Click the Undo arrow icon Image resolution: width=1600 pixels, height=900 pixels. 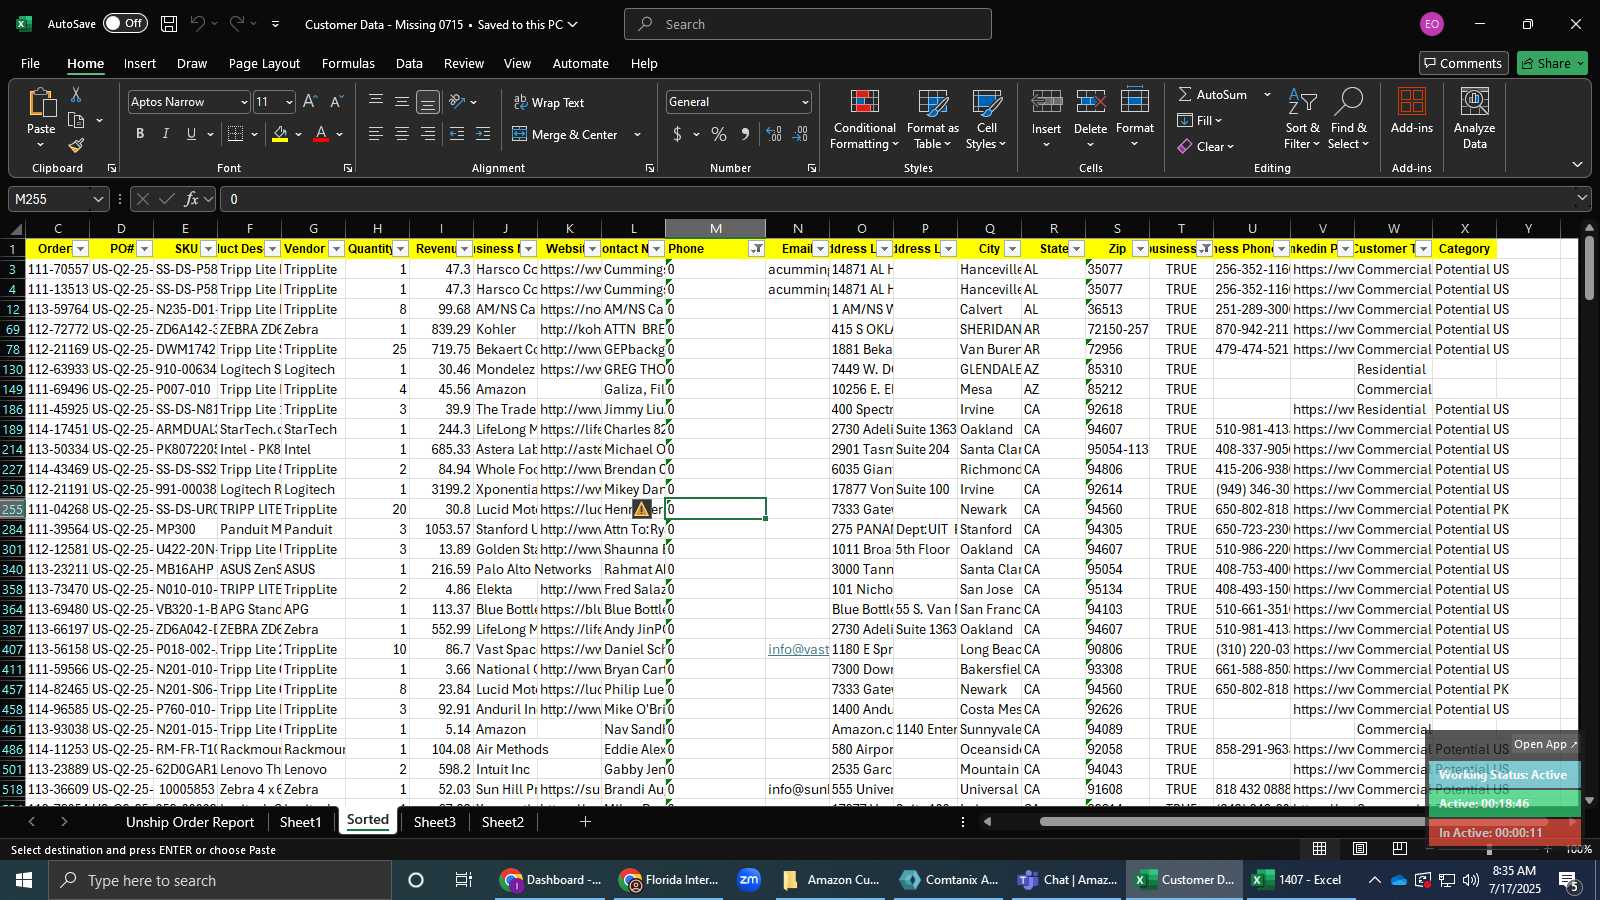coord(198,23)
